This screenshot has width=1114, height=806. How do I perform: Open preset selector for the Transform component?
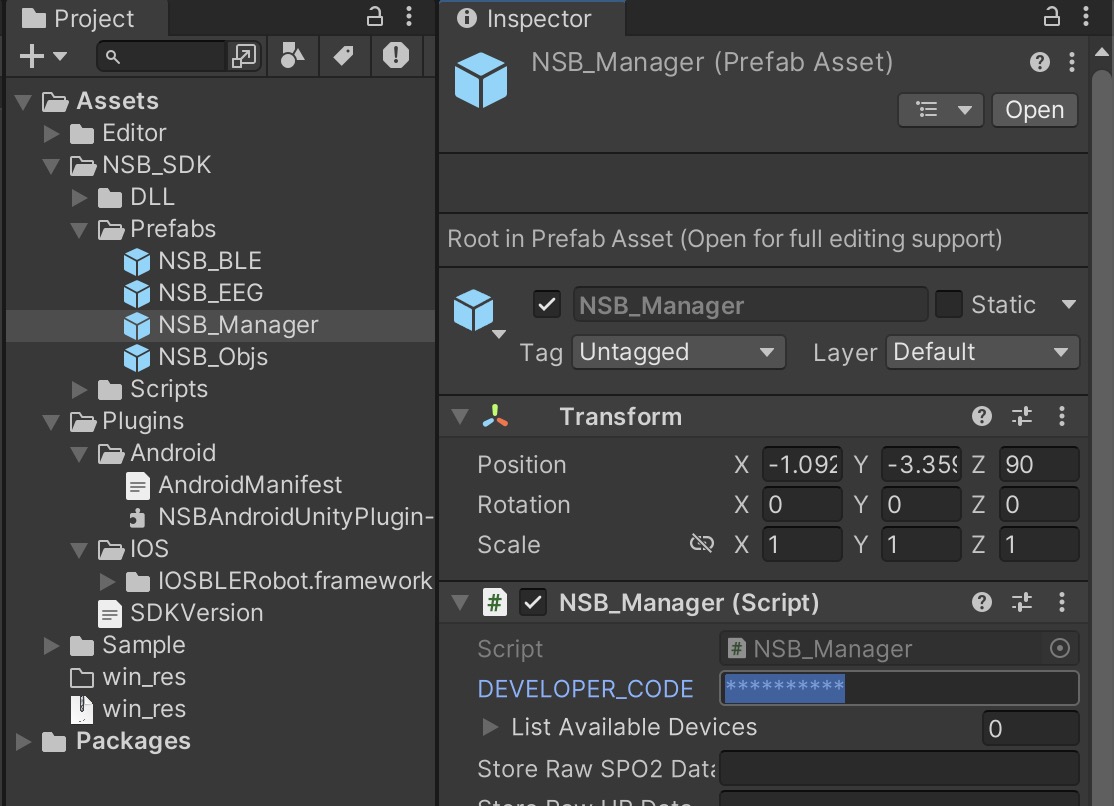tap(1021, 416)
